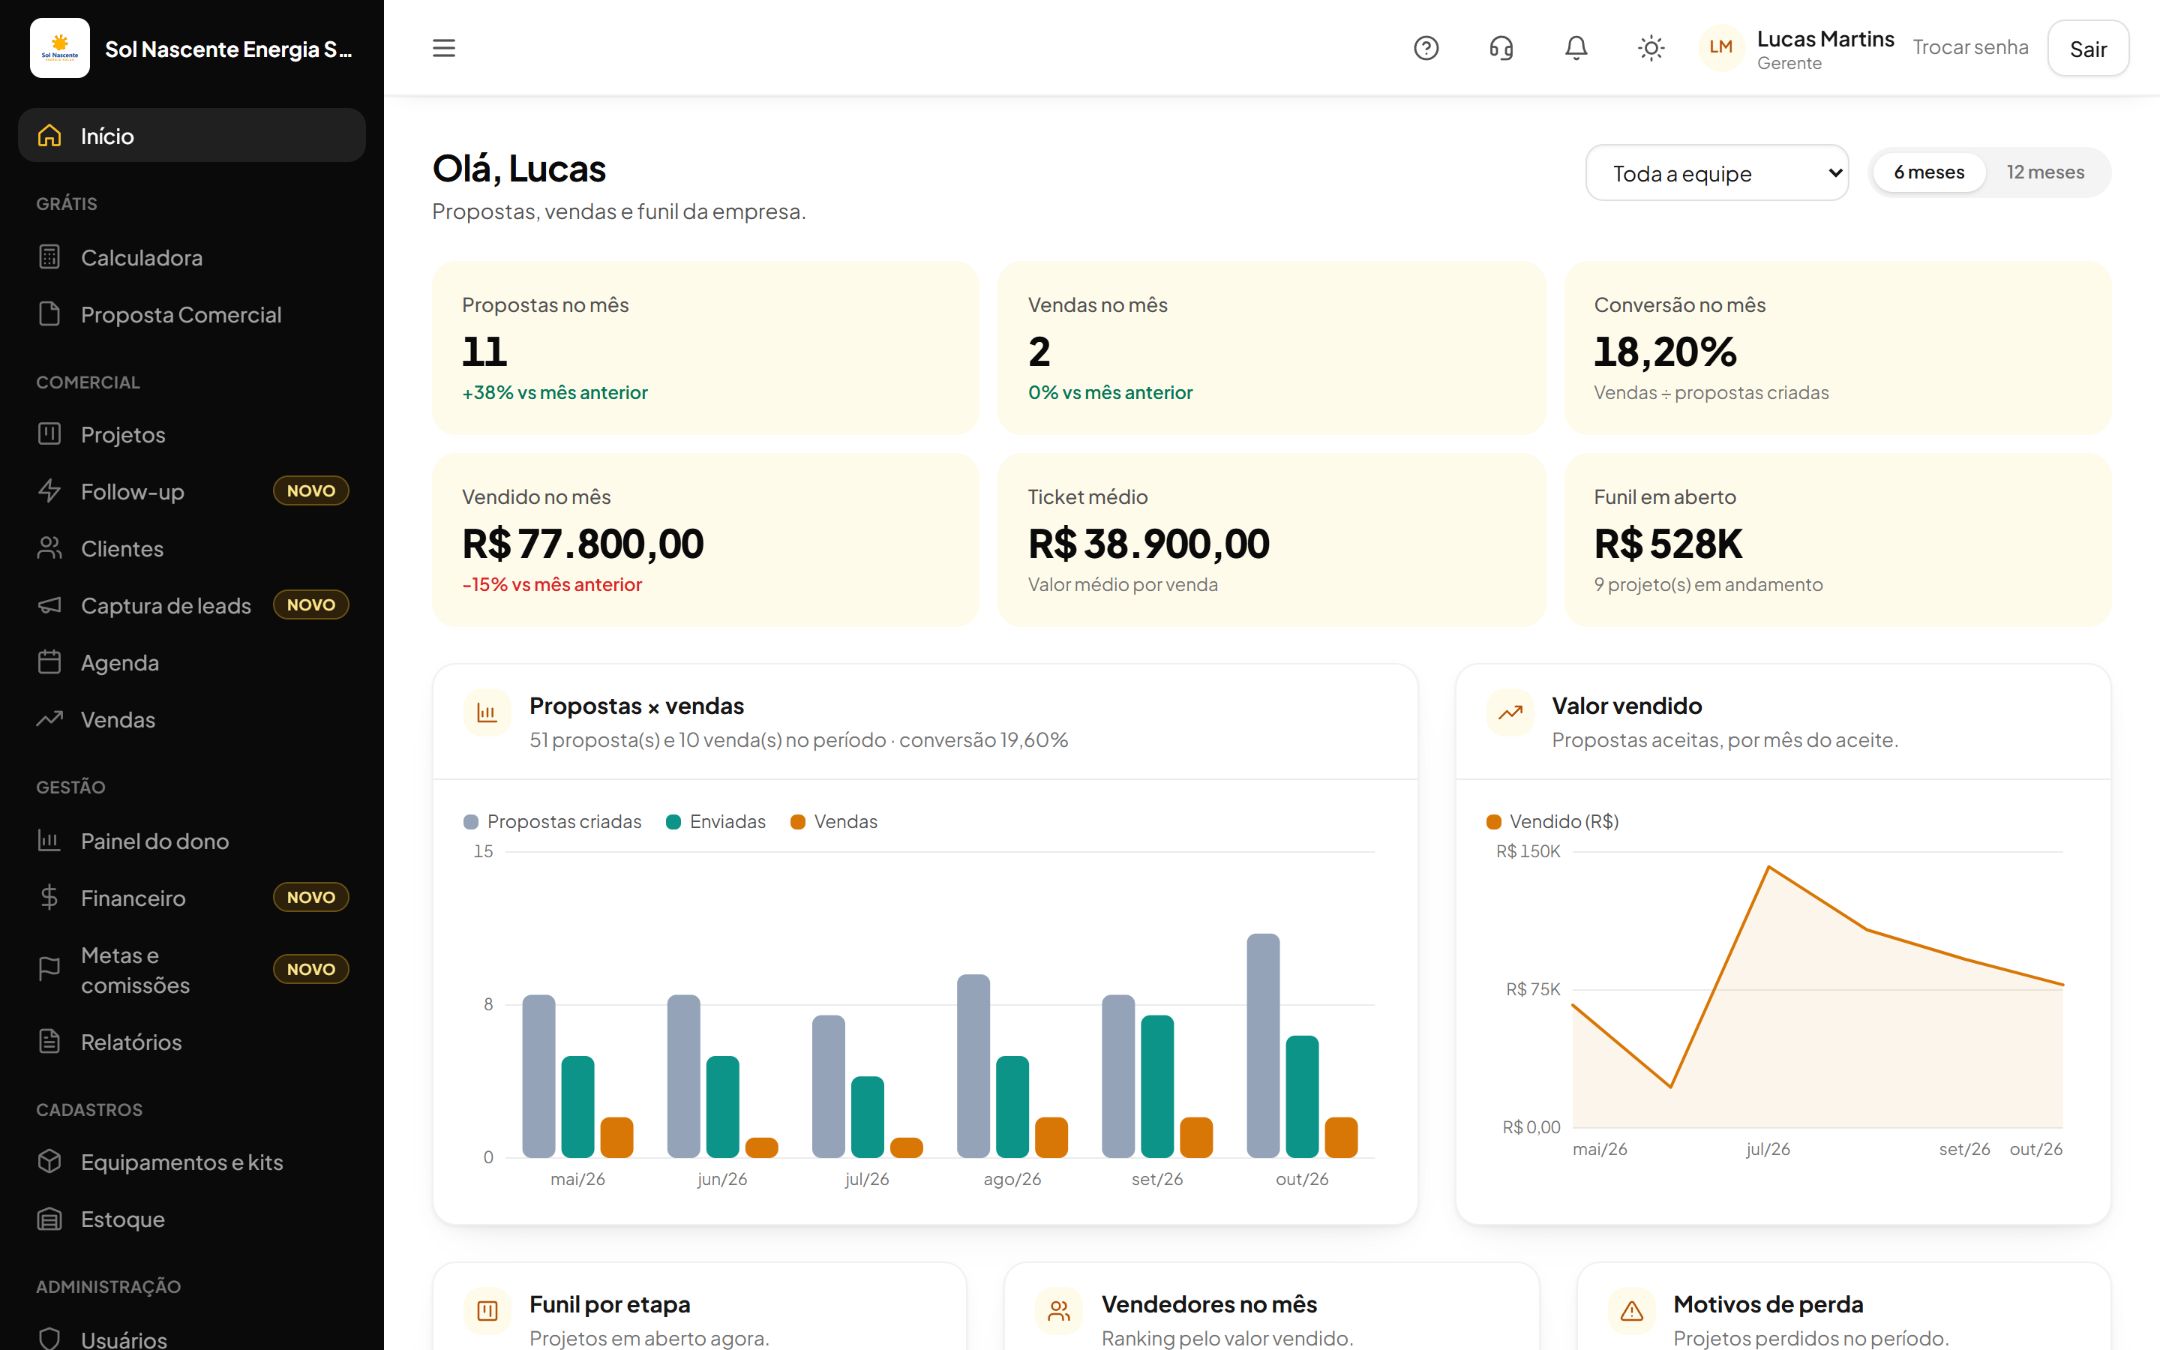
Task: Select the 6 meses period option
Action: [x=1929, y=172]
